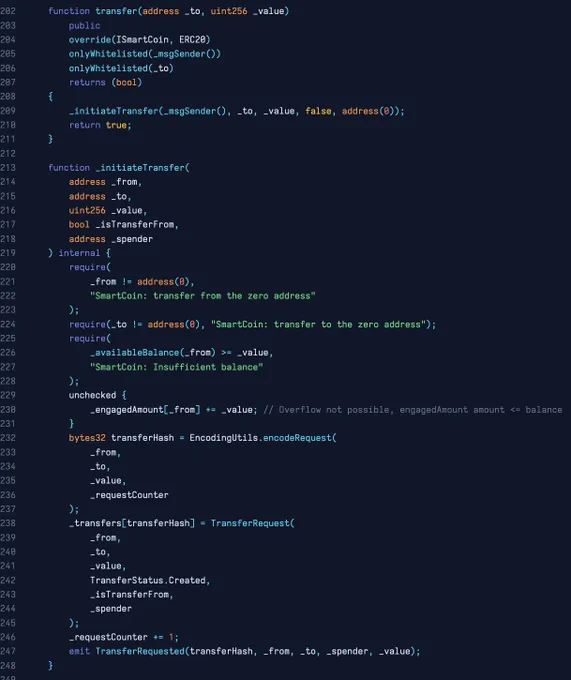This screenshot has width=571, height=680.
Task: Click the 'unchecked {' keyword on line 229
Action: (98, 396)
